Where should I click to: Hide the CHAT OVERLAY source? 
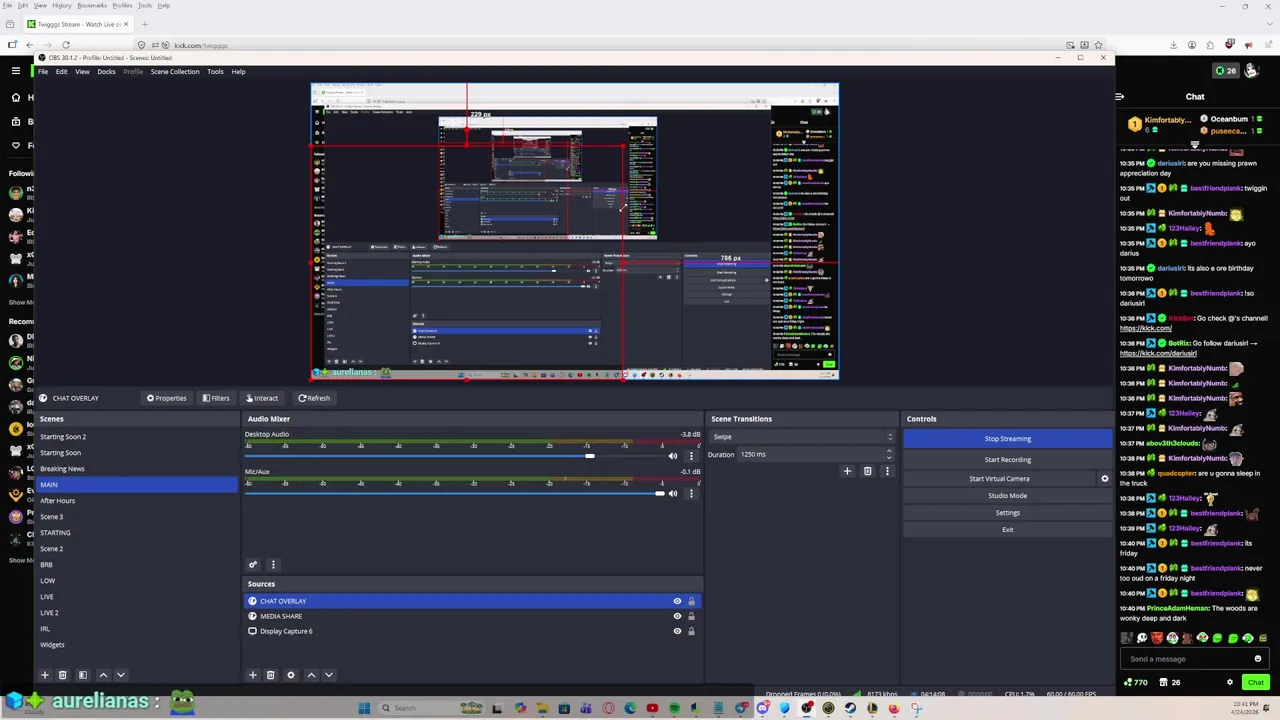(677, 601)
